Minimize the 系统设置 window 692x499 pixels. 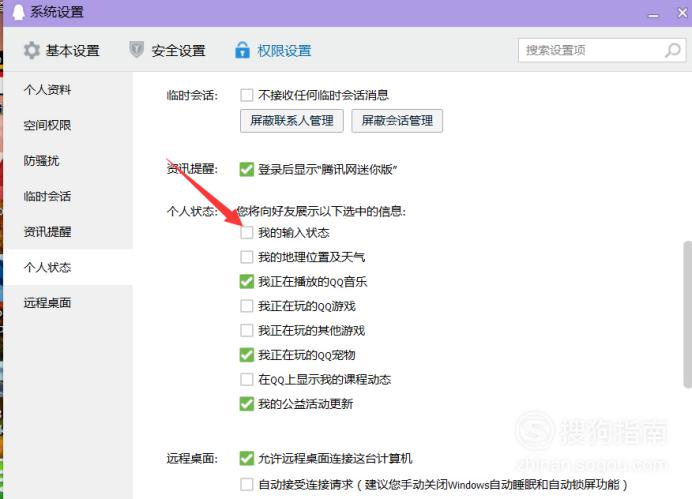[654, 15]
